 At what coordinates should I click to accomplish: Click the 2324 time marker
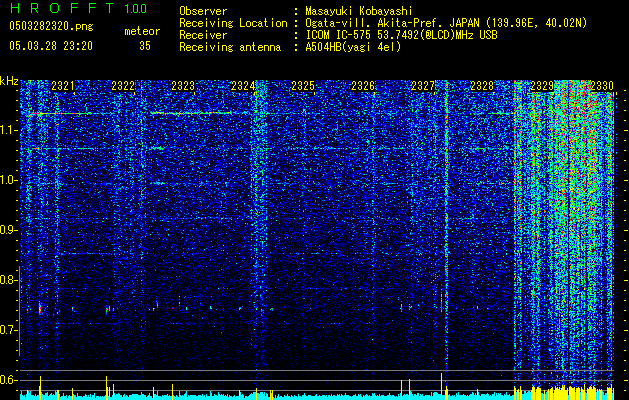[x=243, y=85]
